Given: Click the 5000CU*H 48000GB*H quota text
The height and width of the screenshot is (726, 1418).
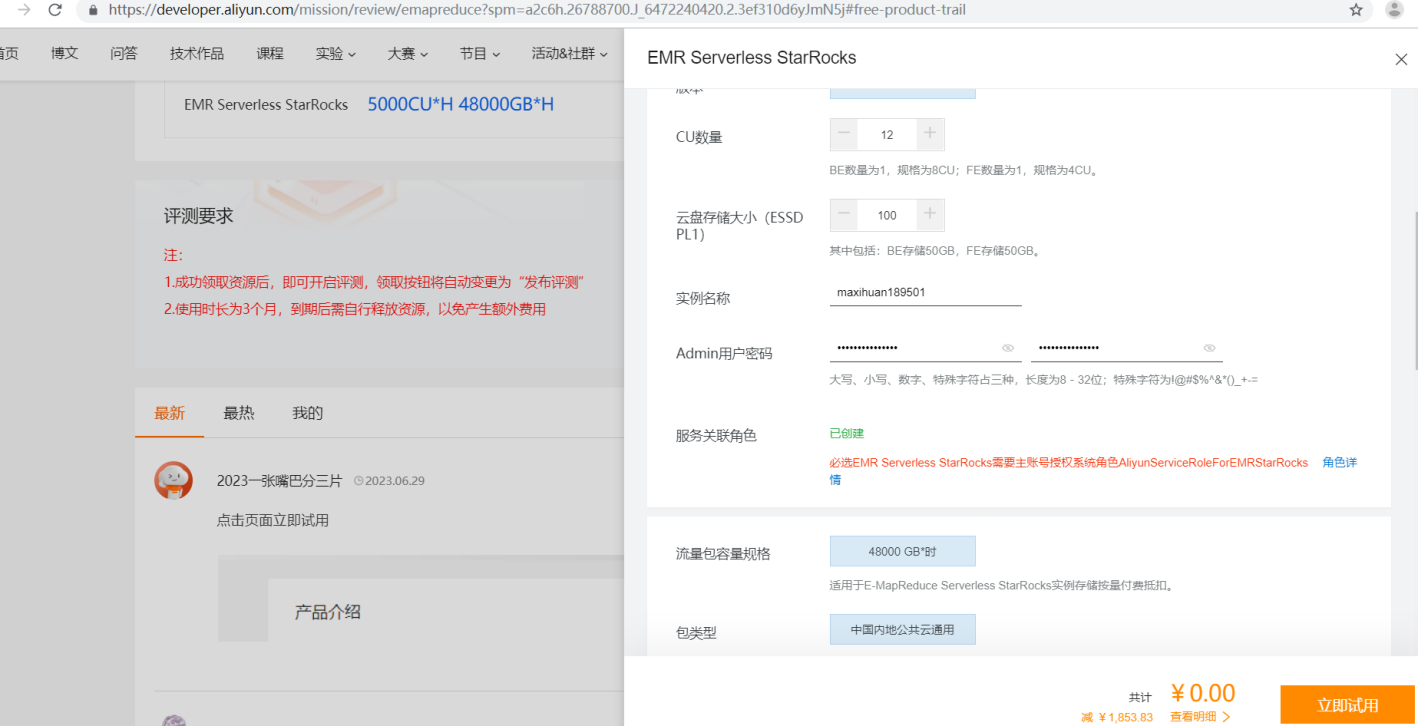Looking at the screenshot, I should pyautogui.click(x=460, y=104).
